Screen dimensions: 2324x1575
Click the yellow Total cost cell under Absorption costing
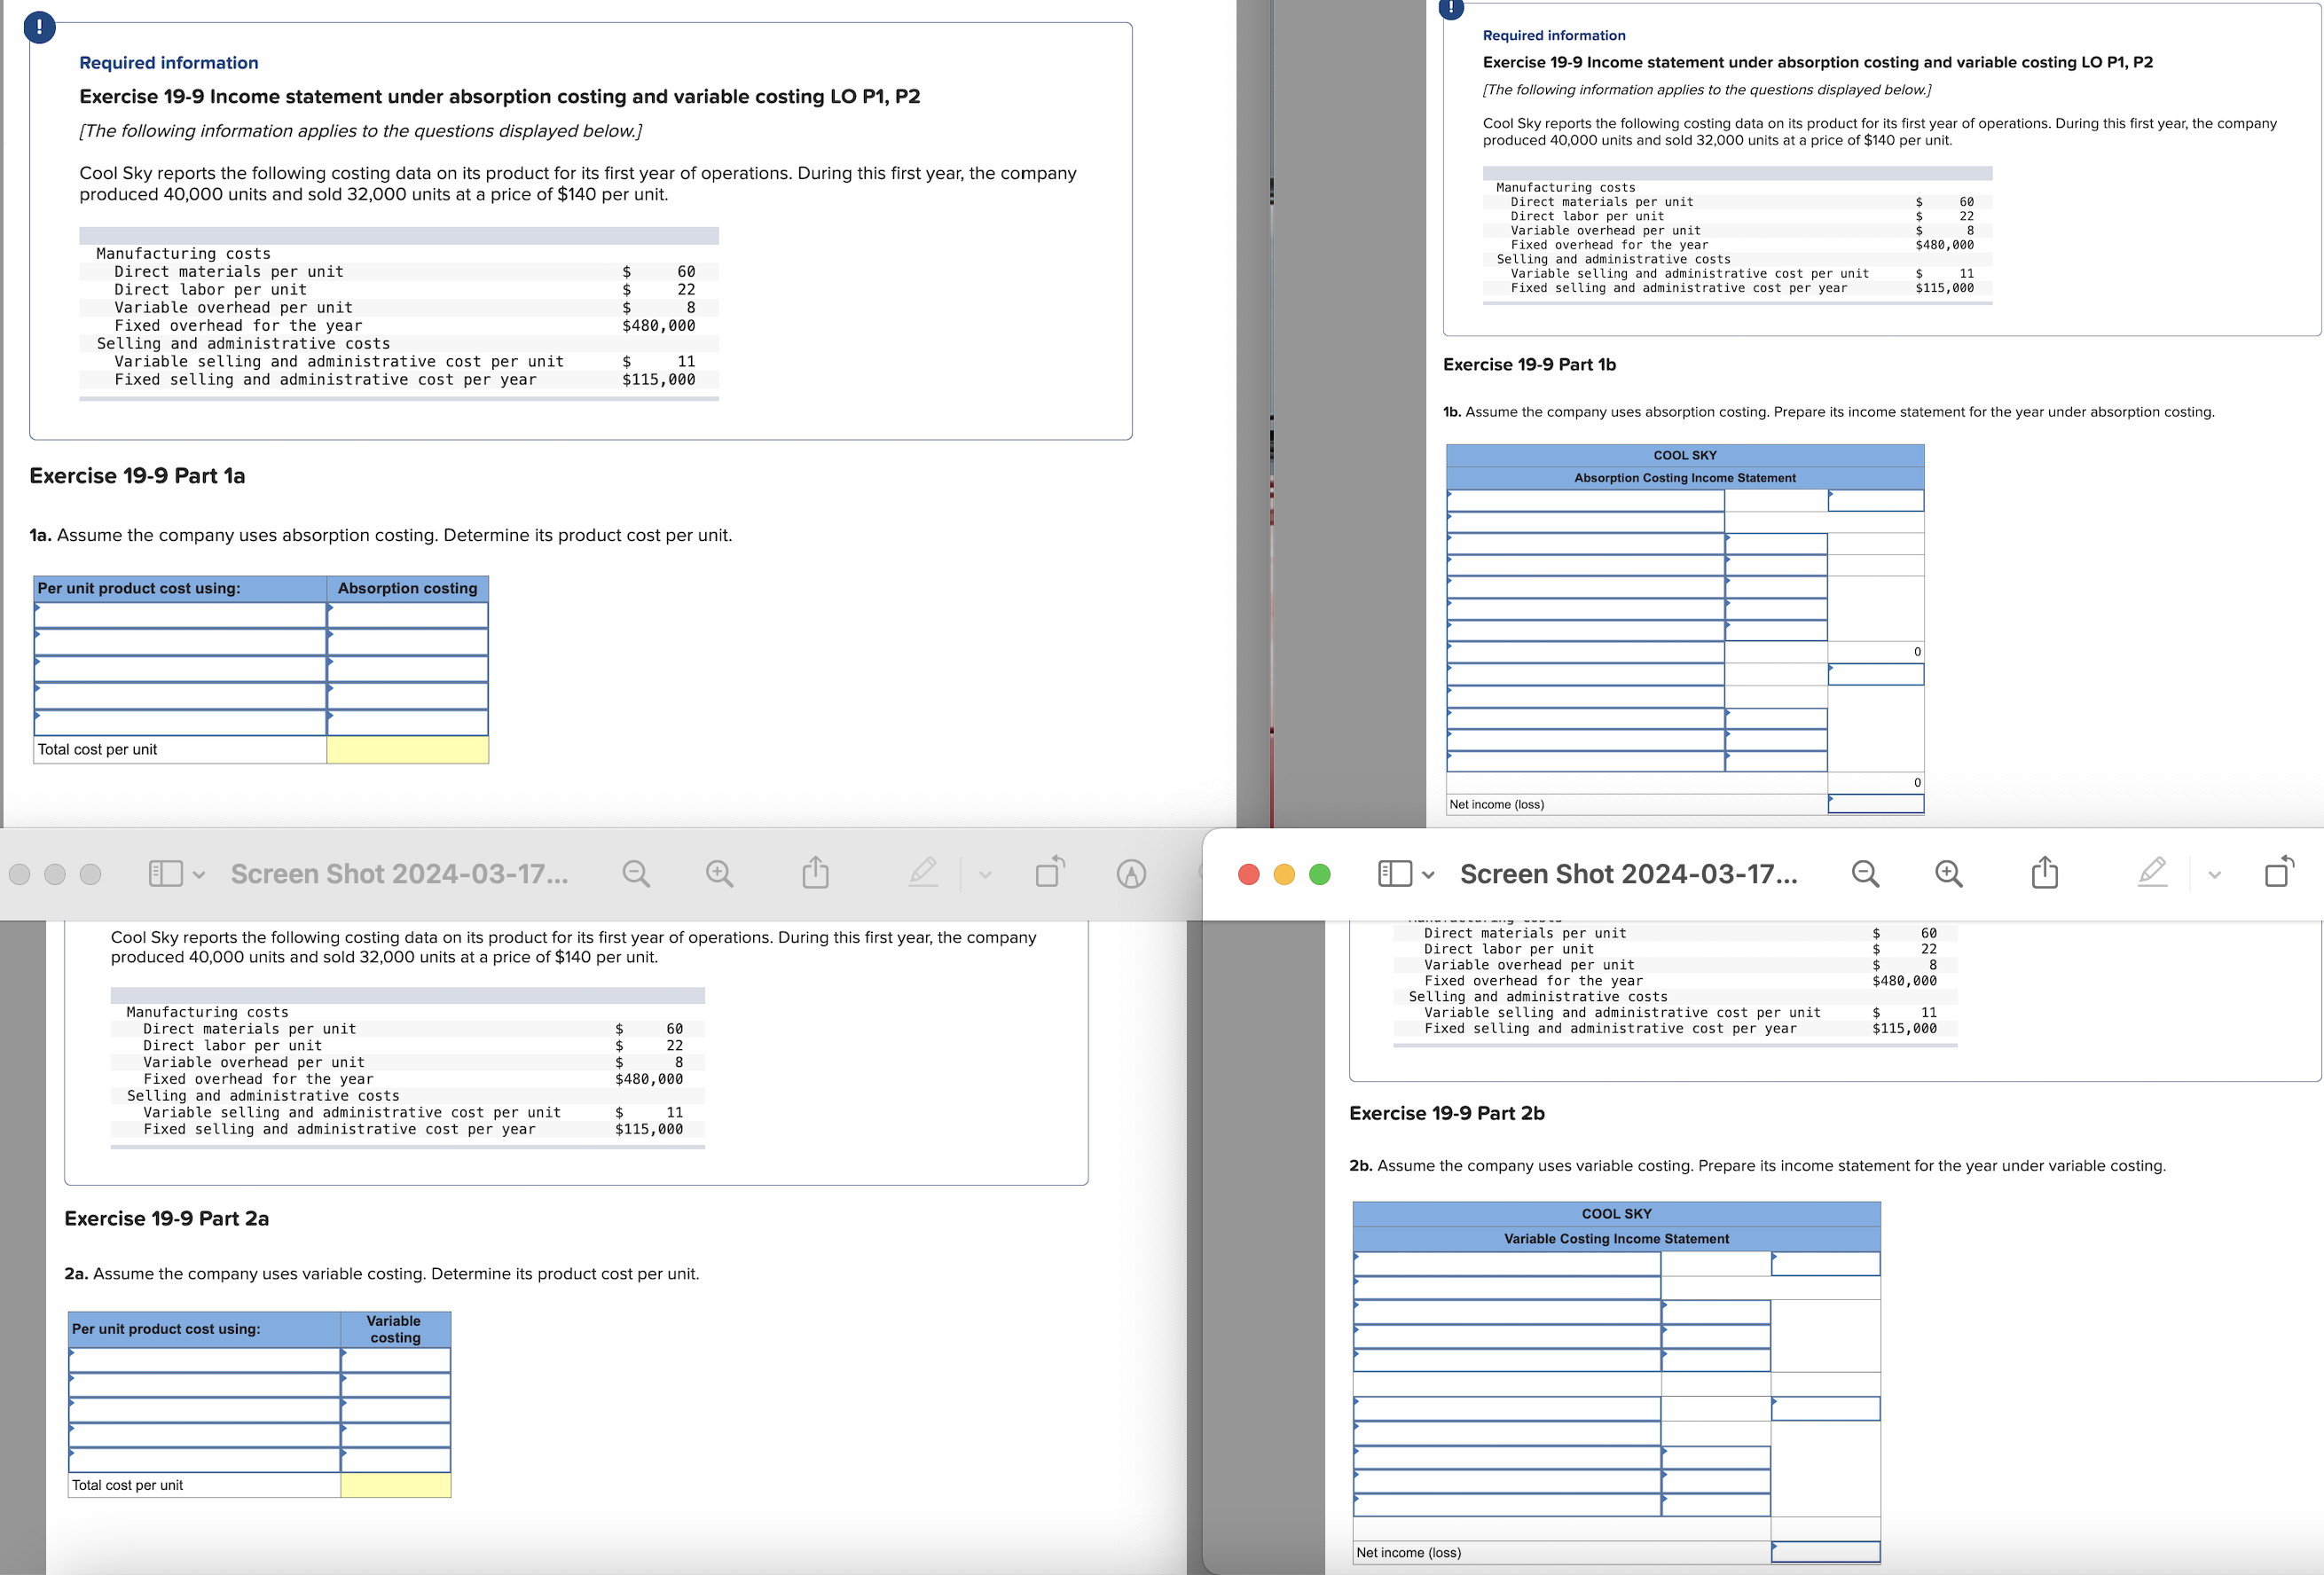point(407,750)
